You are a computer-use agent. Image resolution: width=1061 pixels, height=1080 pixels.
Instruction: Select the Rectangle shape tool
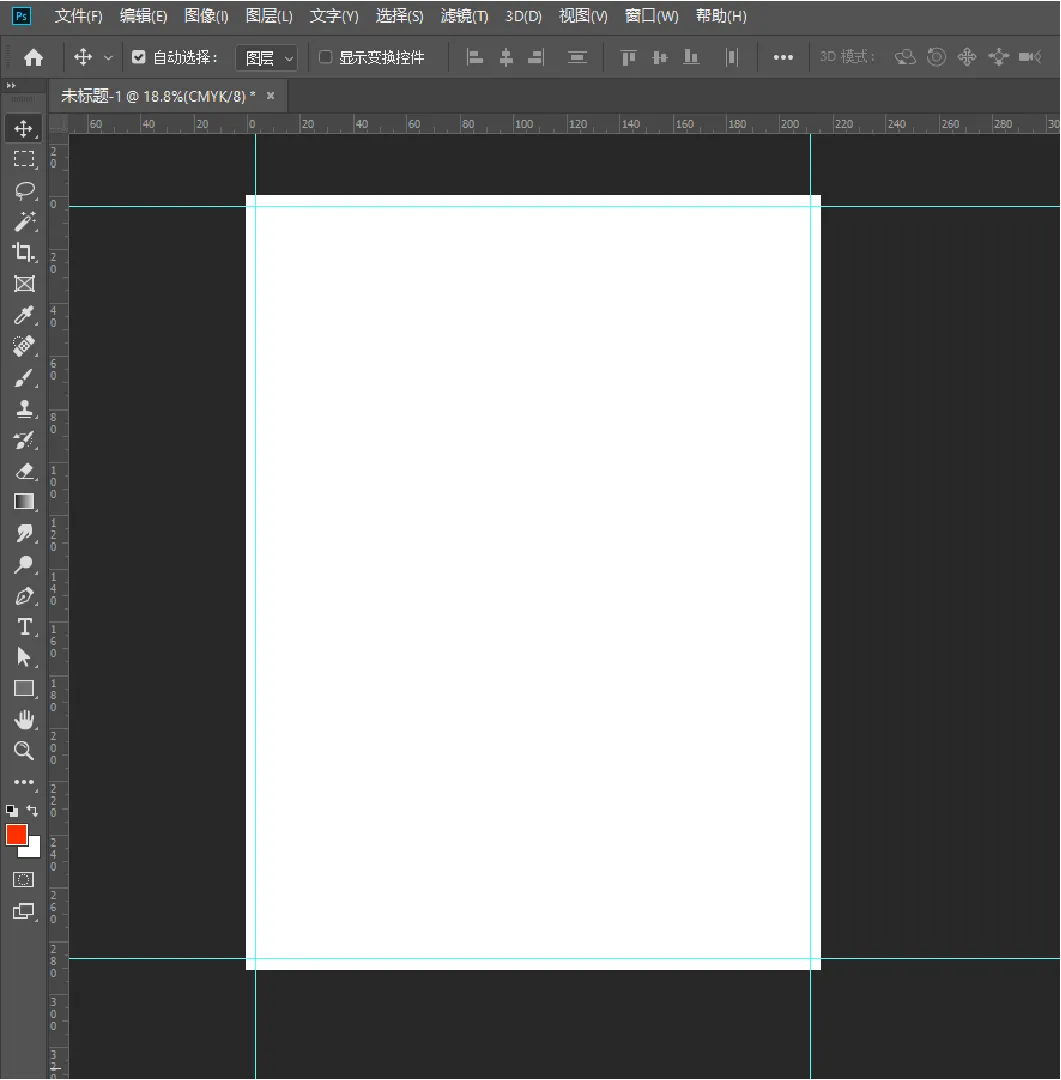[x=24, y=689]
